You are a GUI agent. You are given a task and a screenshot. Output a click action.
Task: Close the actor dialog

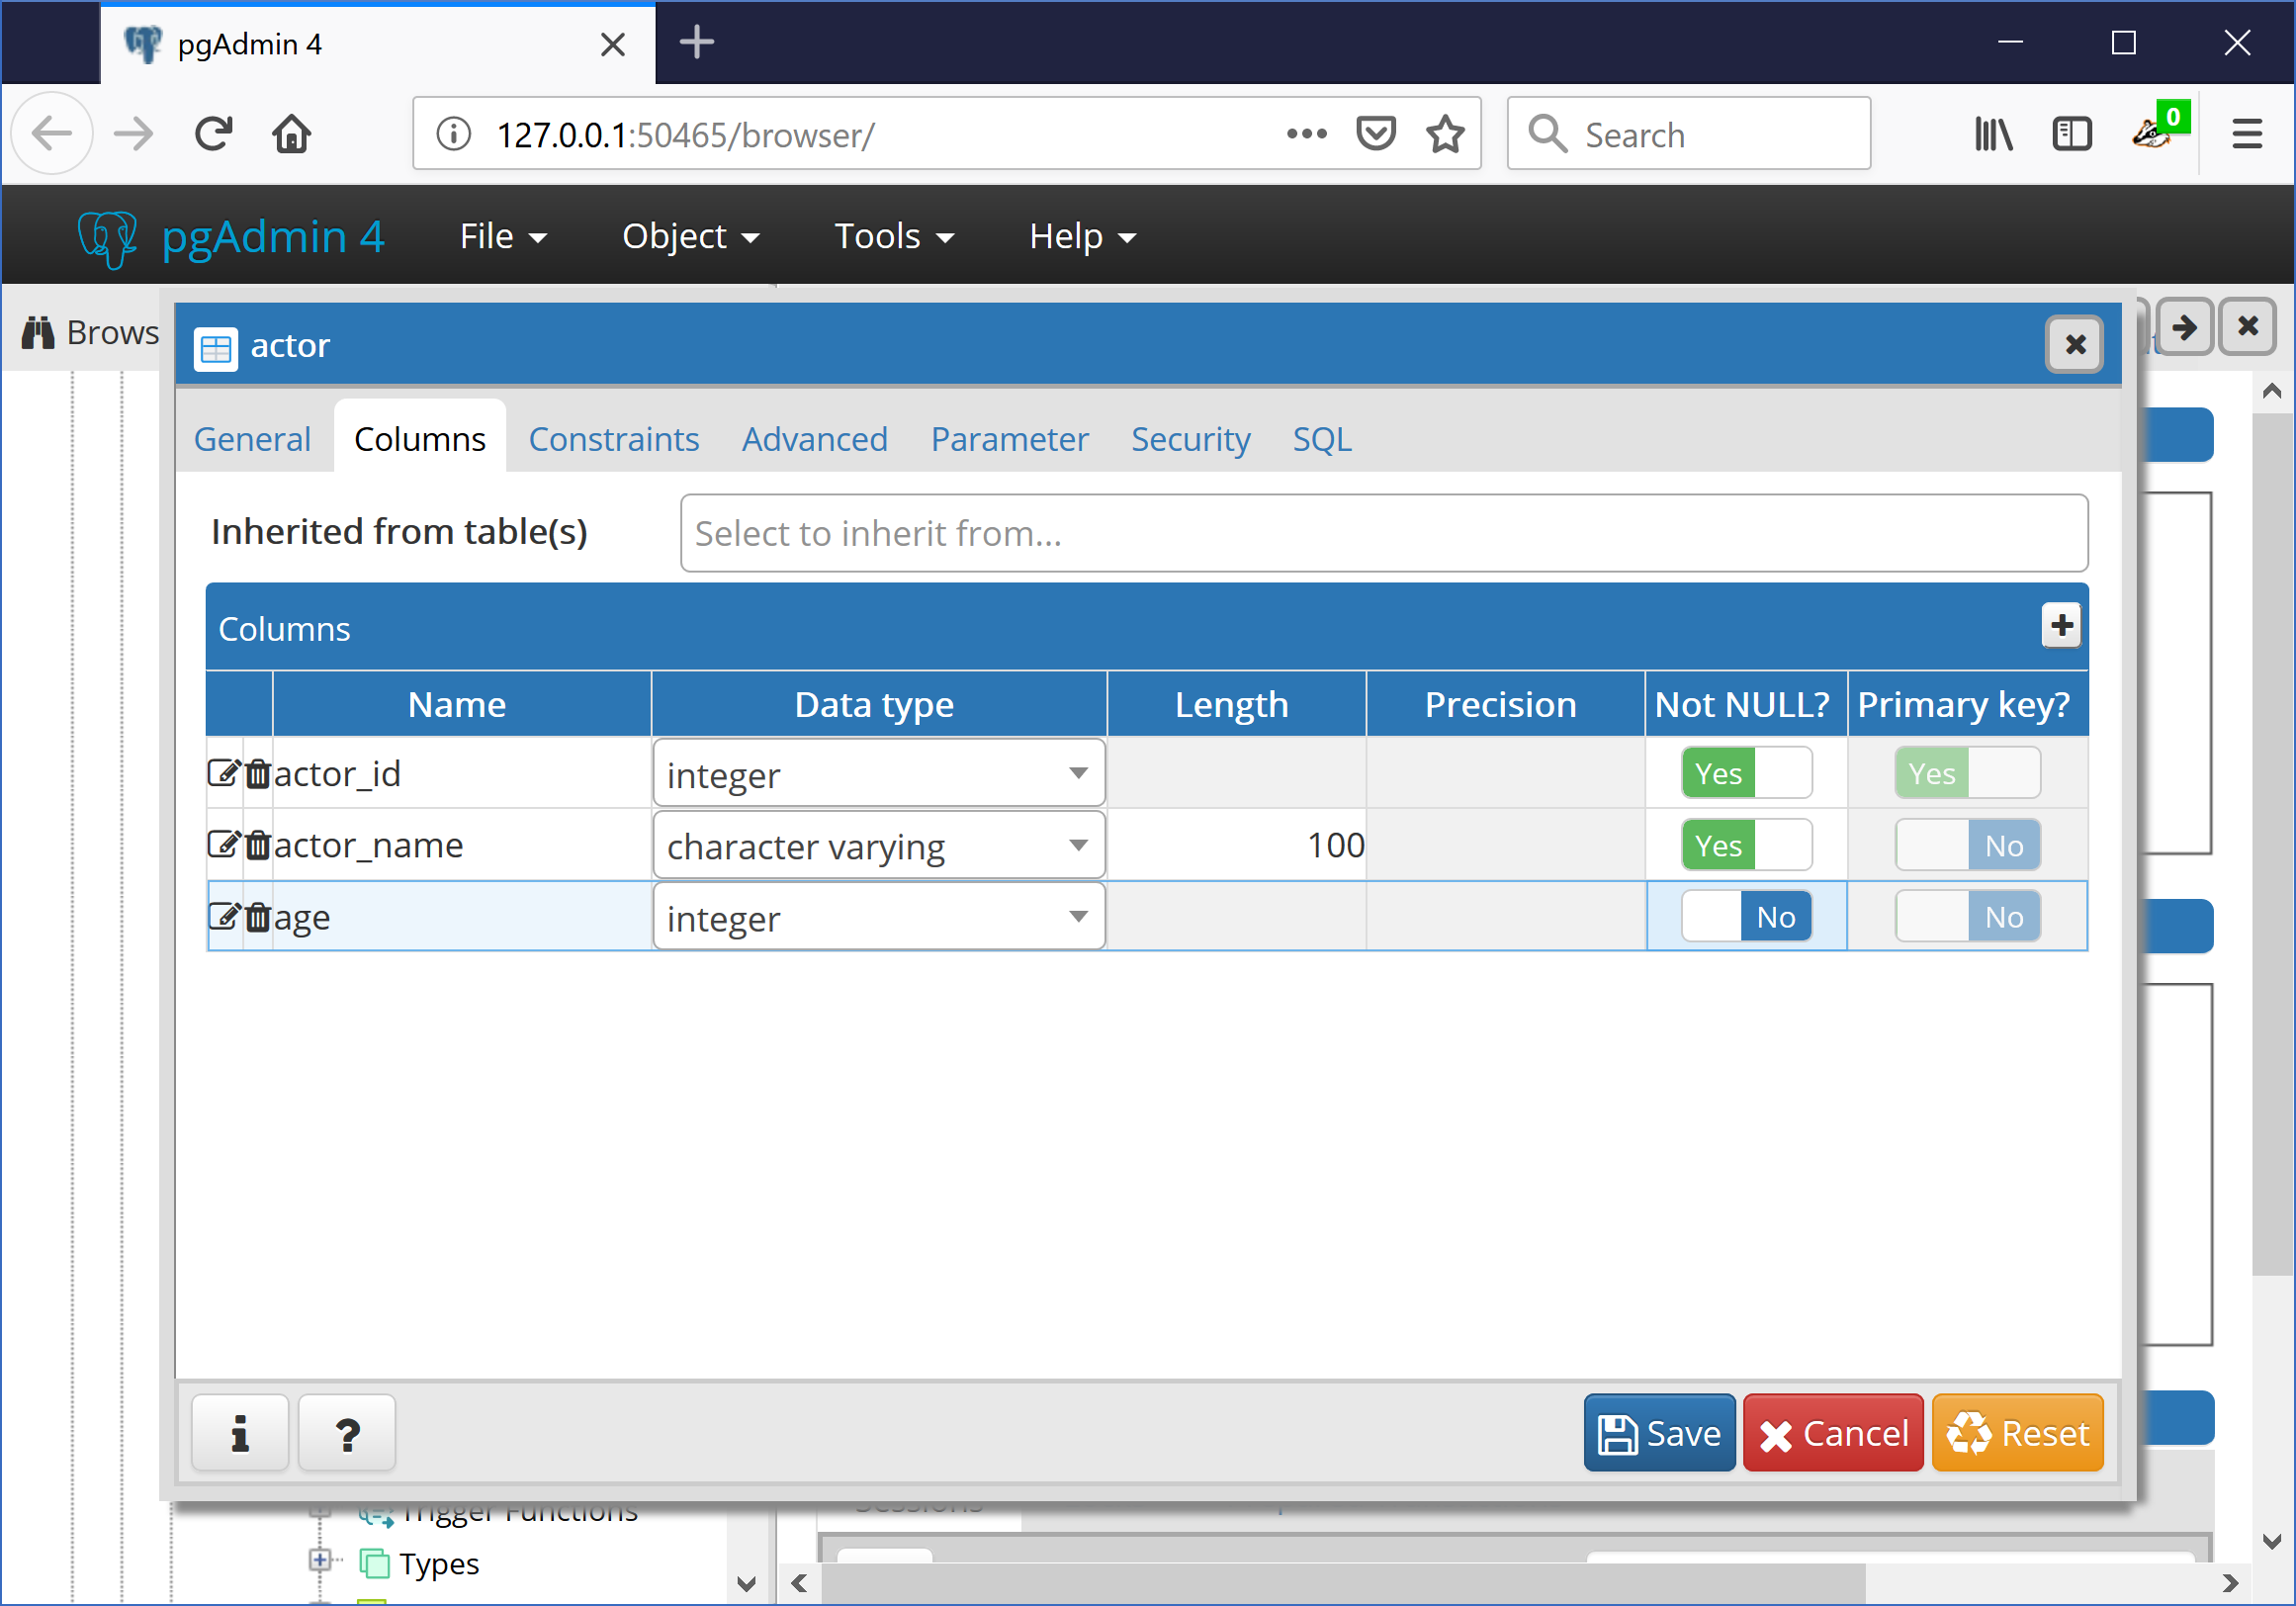tap(2075, 345)
